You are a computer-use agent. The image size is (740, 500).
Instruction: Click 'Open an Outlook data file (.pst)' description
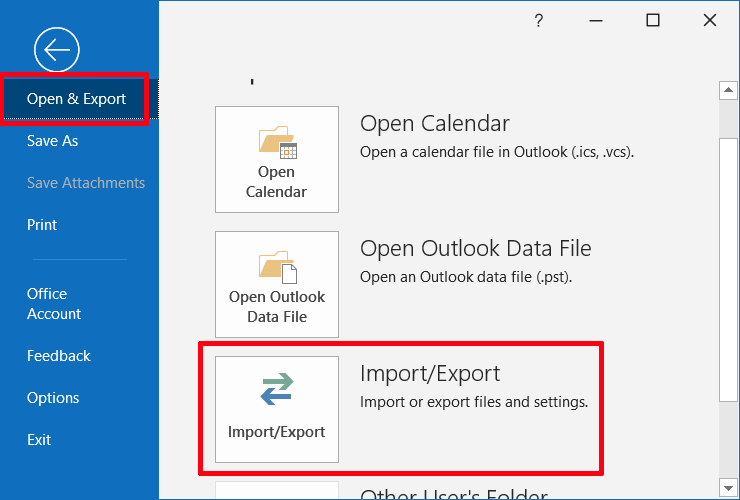(466, 277)
